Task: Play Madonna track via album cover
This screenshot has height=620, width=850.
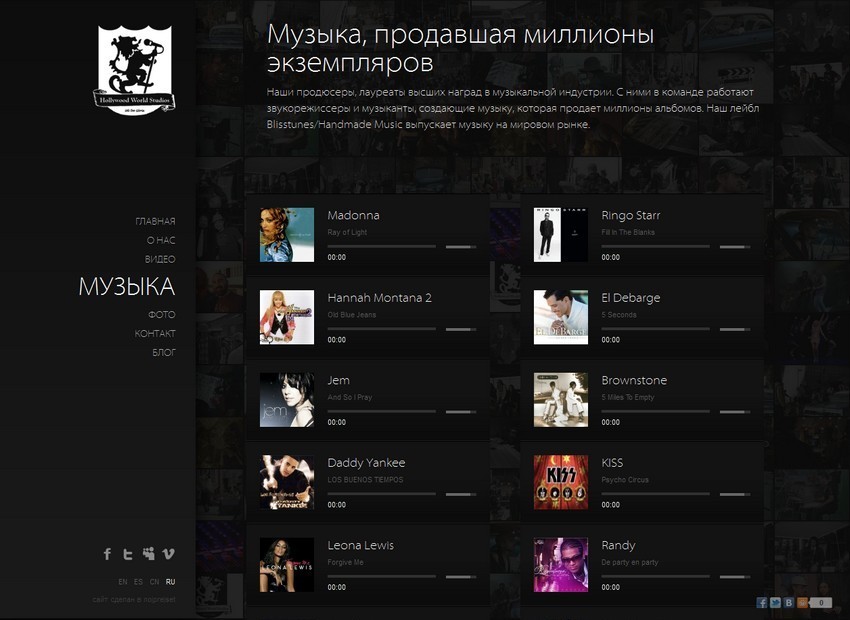Action: (287, 235)
